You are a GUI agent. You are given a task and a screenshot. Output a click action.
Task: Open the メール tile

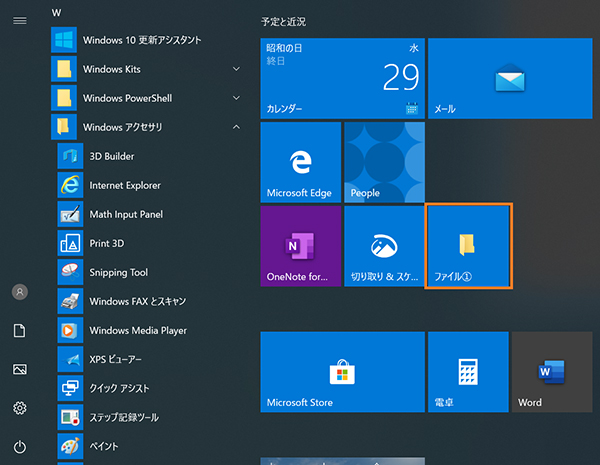[x=510, y=78]
